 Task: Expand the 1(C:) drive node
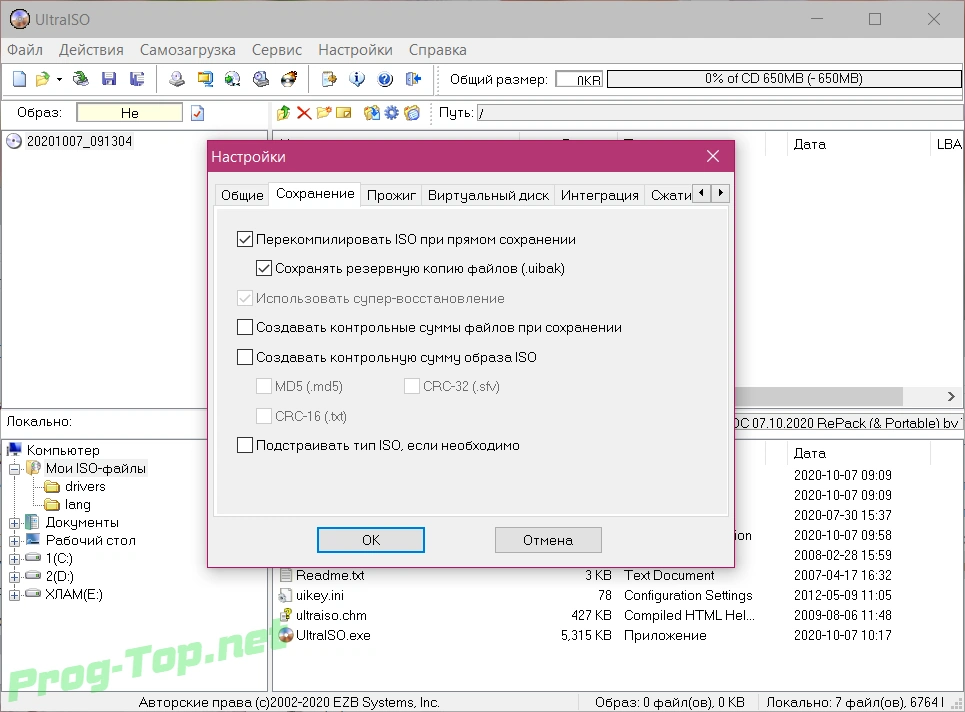point(15,559)
